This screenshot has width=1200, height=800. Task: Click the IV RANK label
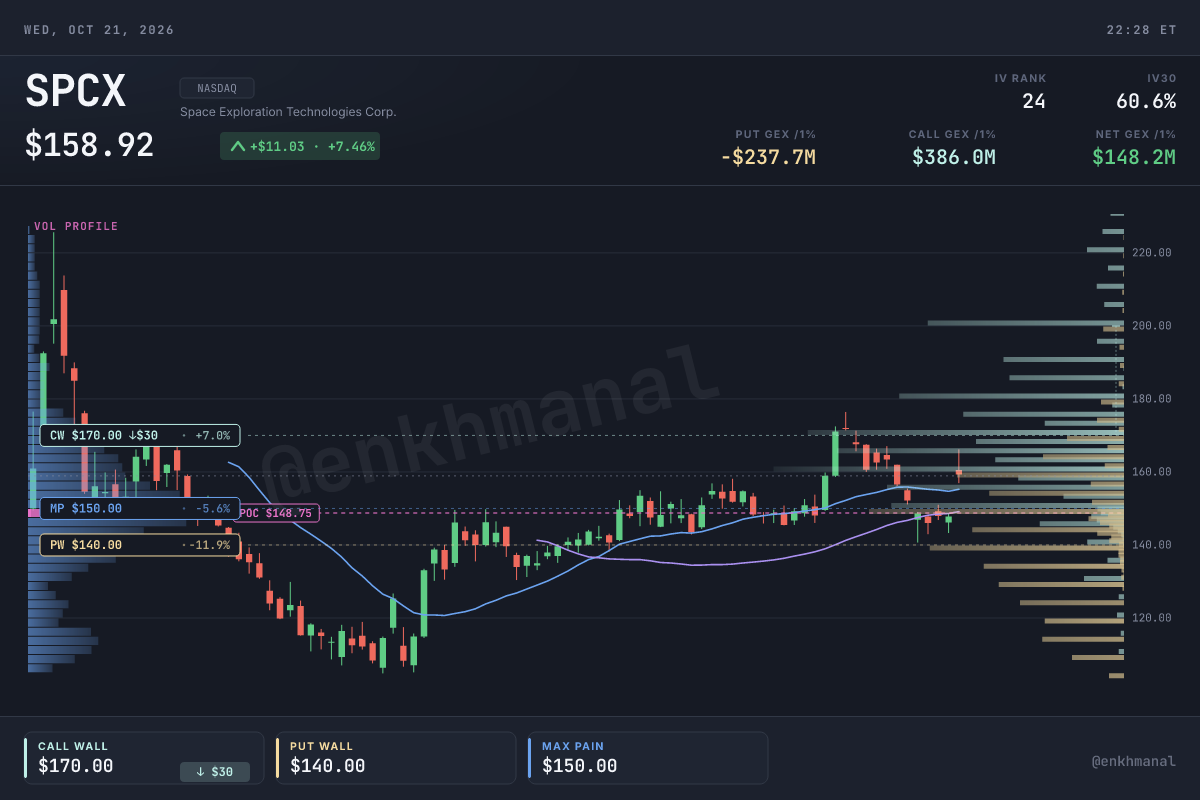click(x=1020, y=78)
